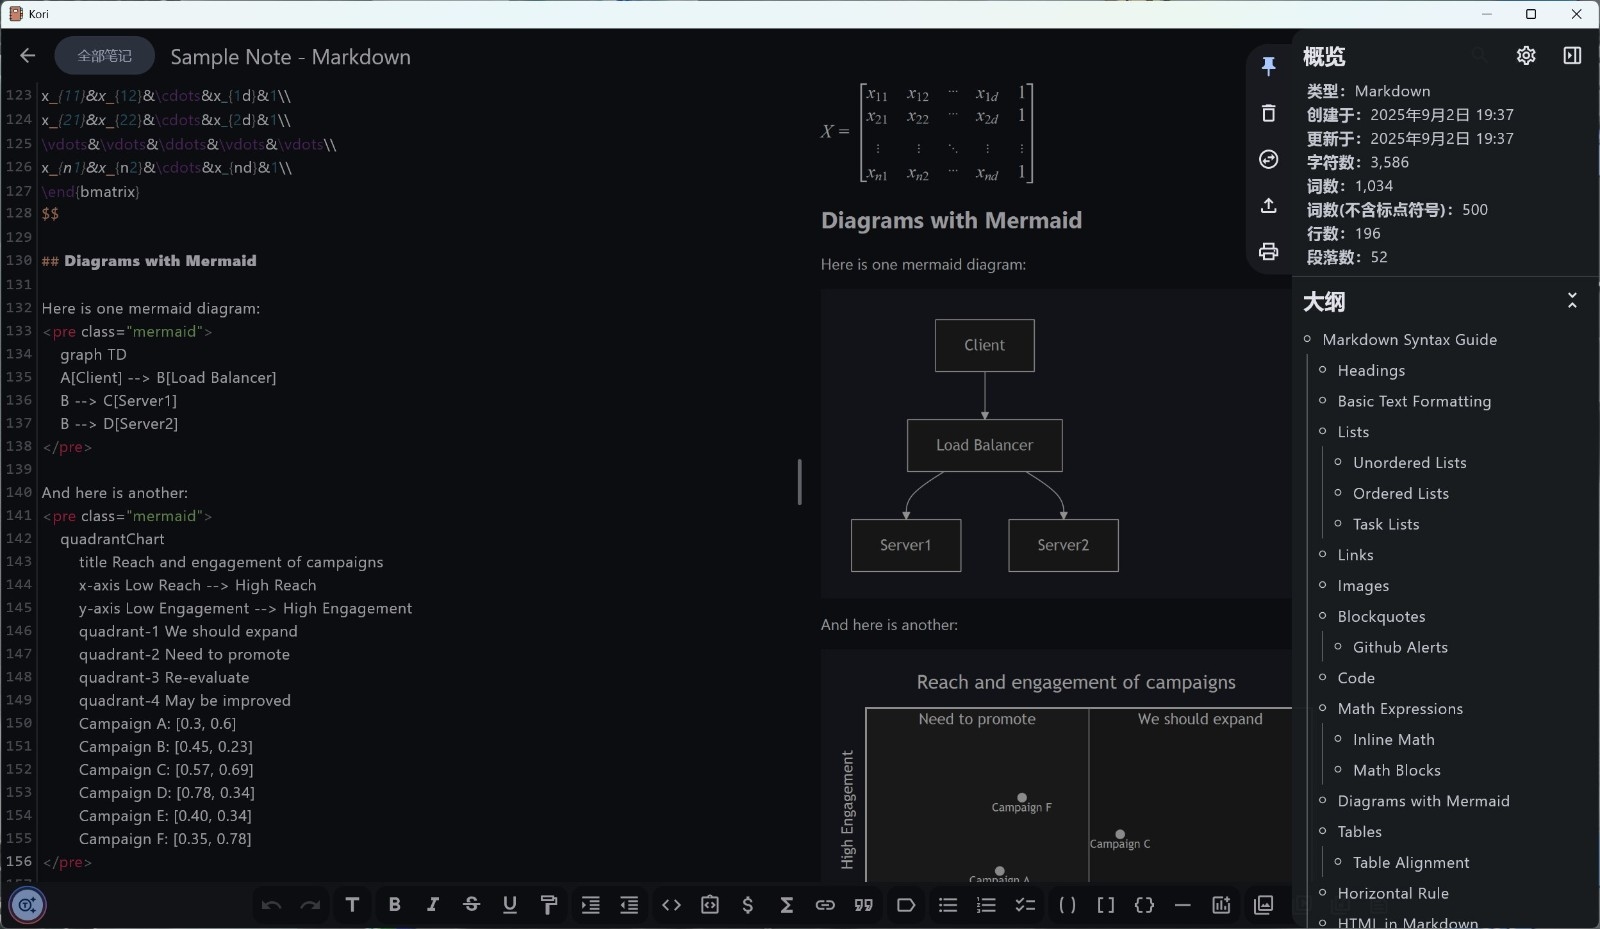Delete the note with trash icon

[1268, 113]
